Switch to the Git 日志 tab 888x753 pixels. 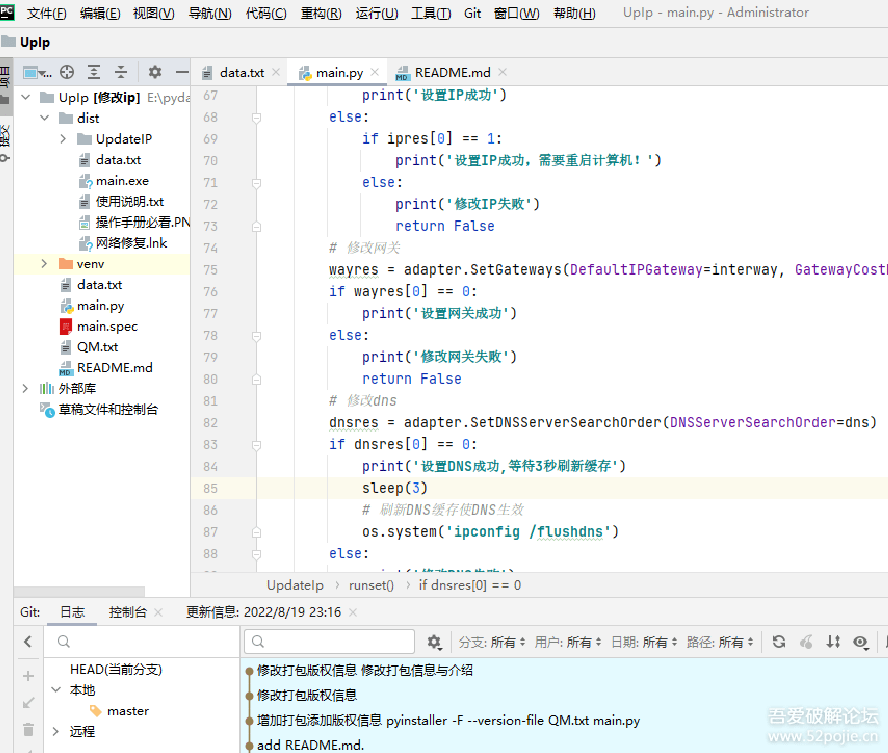point(72,612)
